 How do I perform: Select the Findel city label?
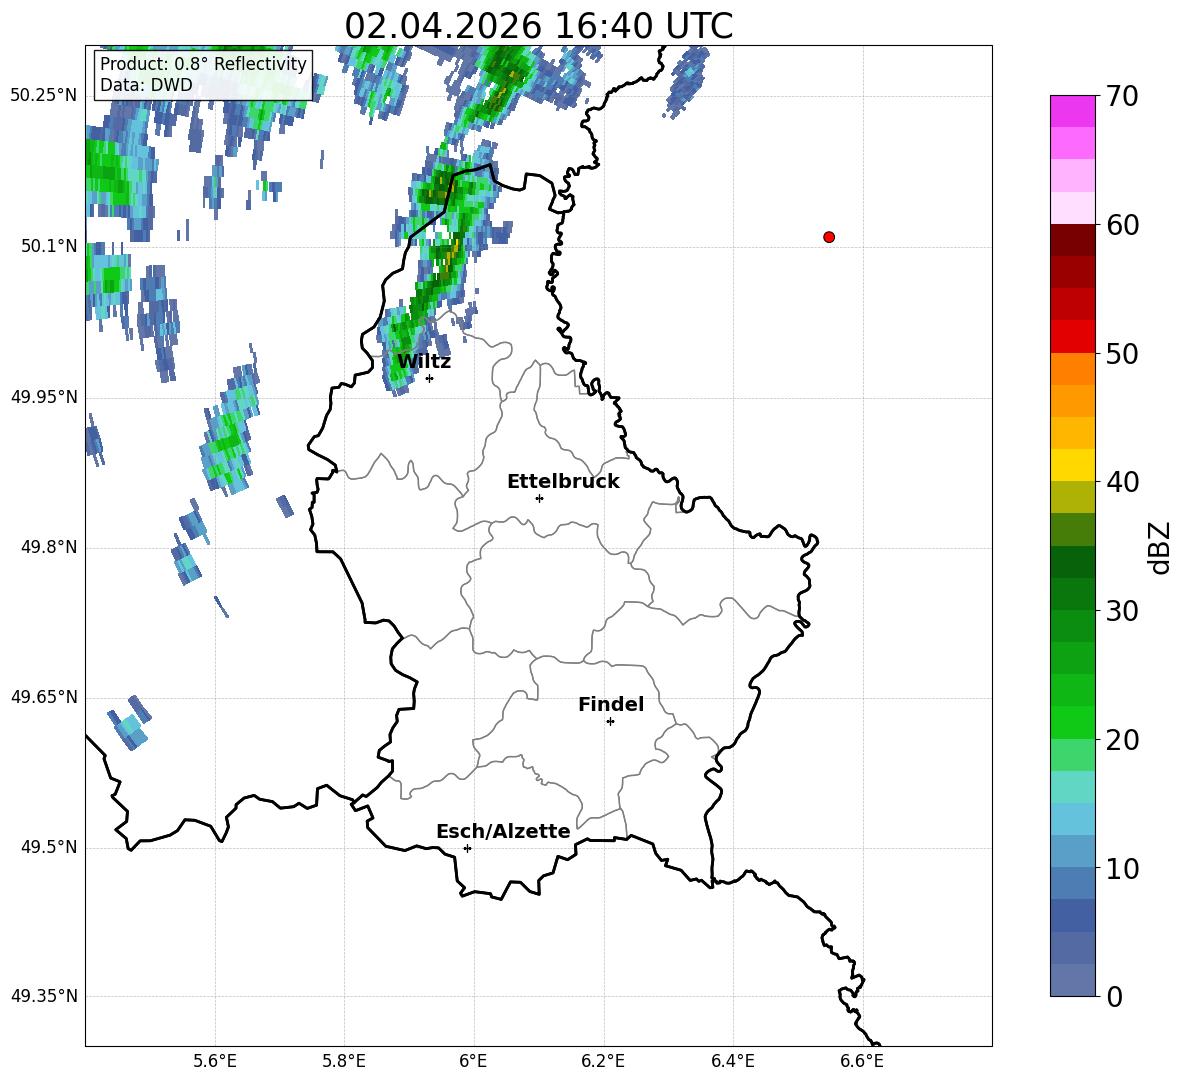coord(611,704)
